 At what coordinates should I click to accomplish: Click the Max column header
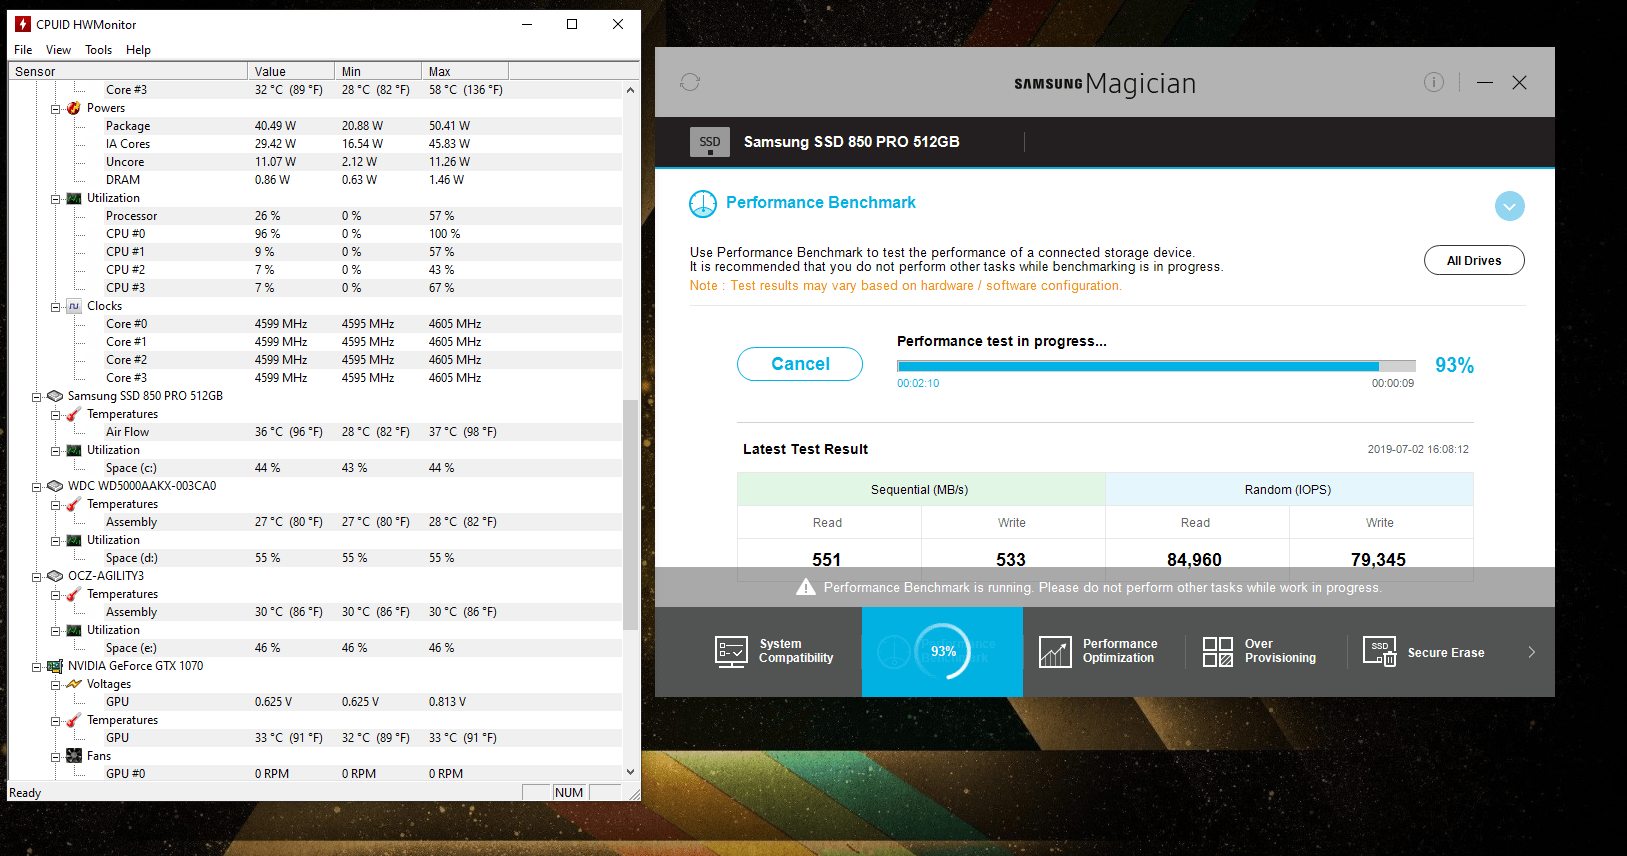click(465, 71)
